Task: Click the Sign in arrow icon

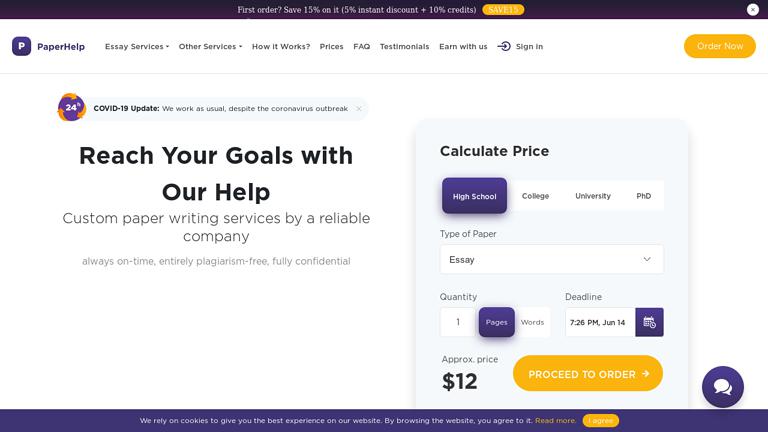Action: coord(504,46)
